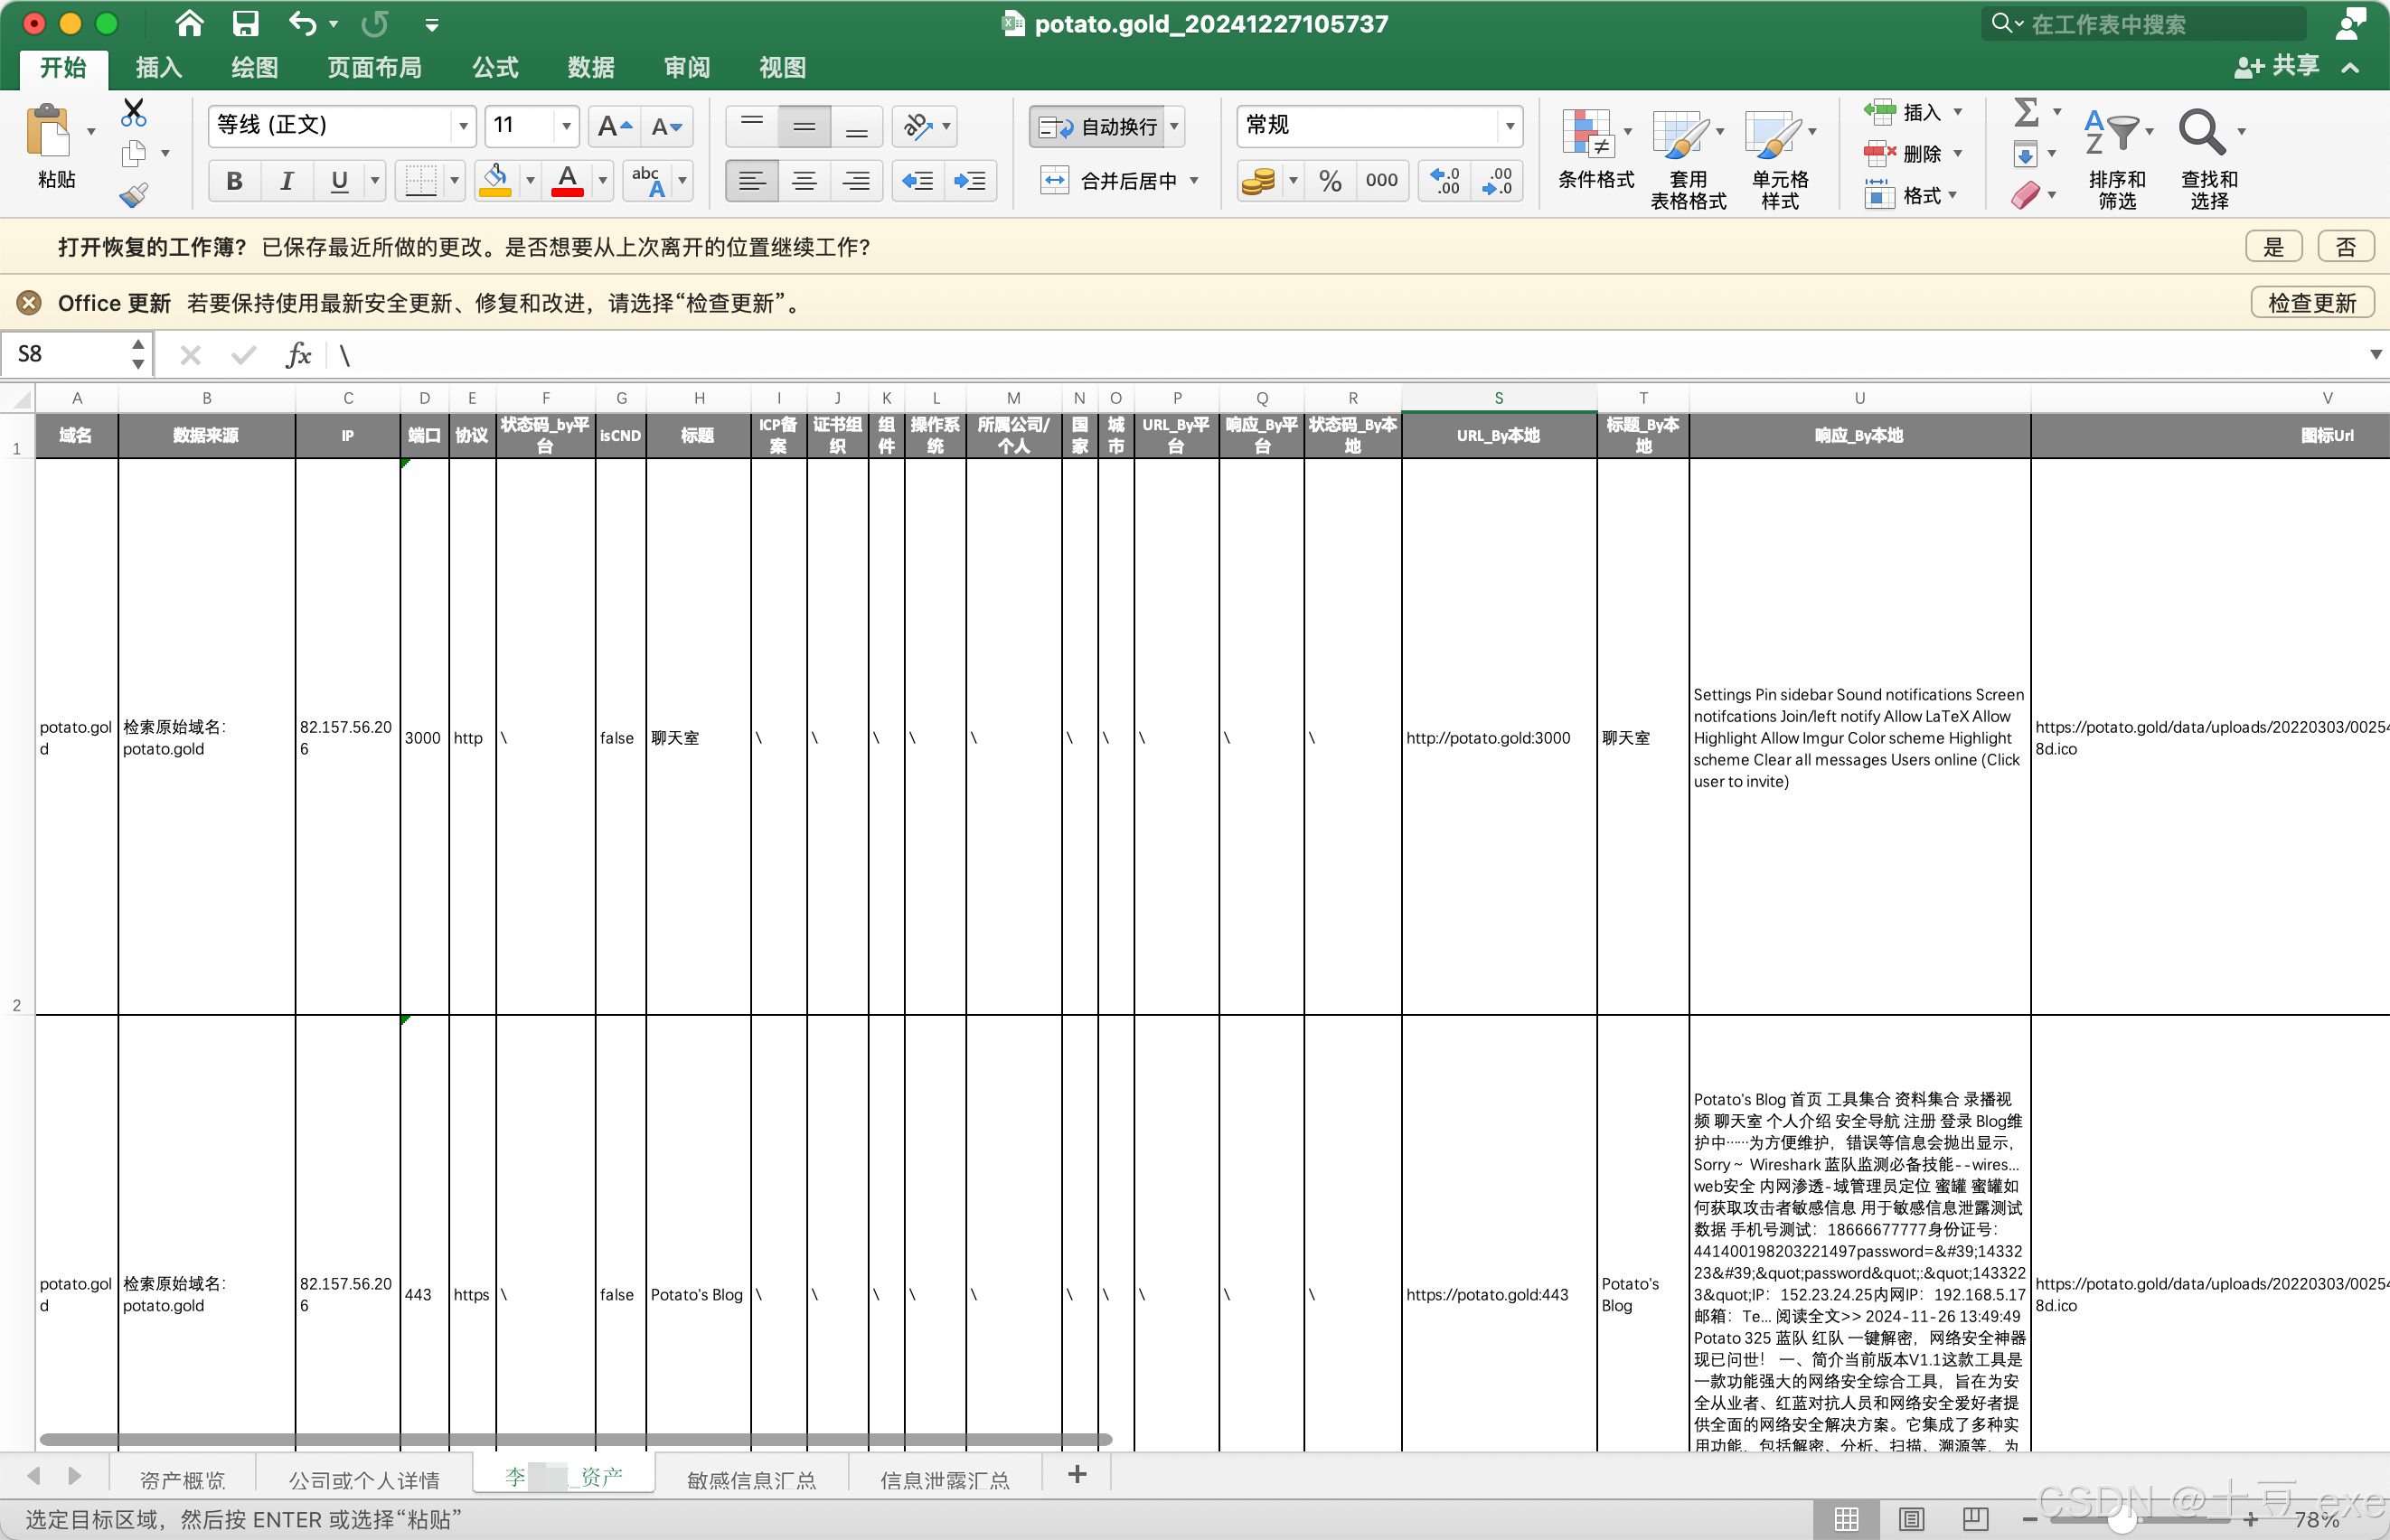Toggle bold formatting

click(234, 181)
